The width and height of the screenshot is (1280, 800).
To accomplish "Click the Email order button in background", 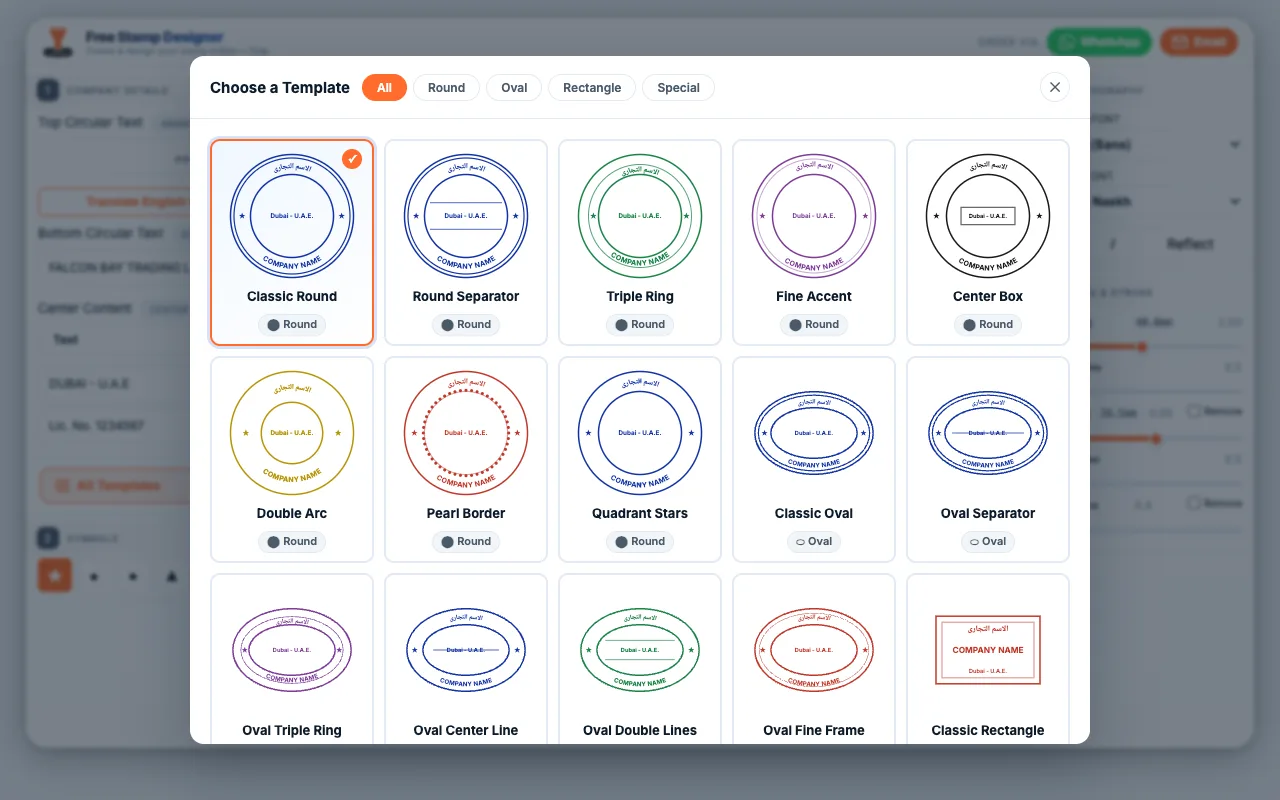I will tap(1199, 42).
